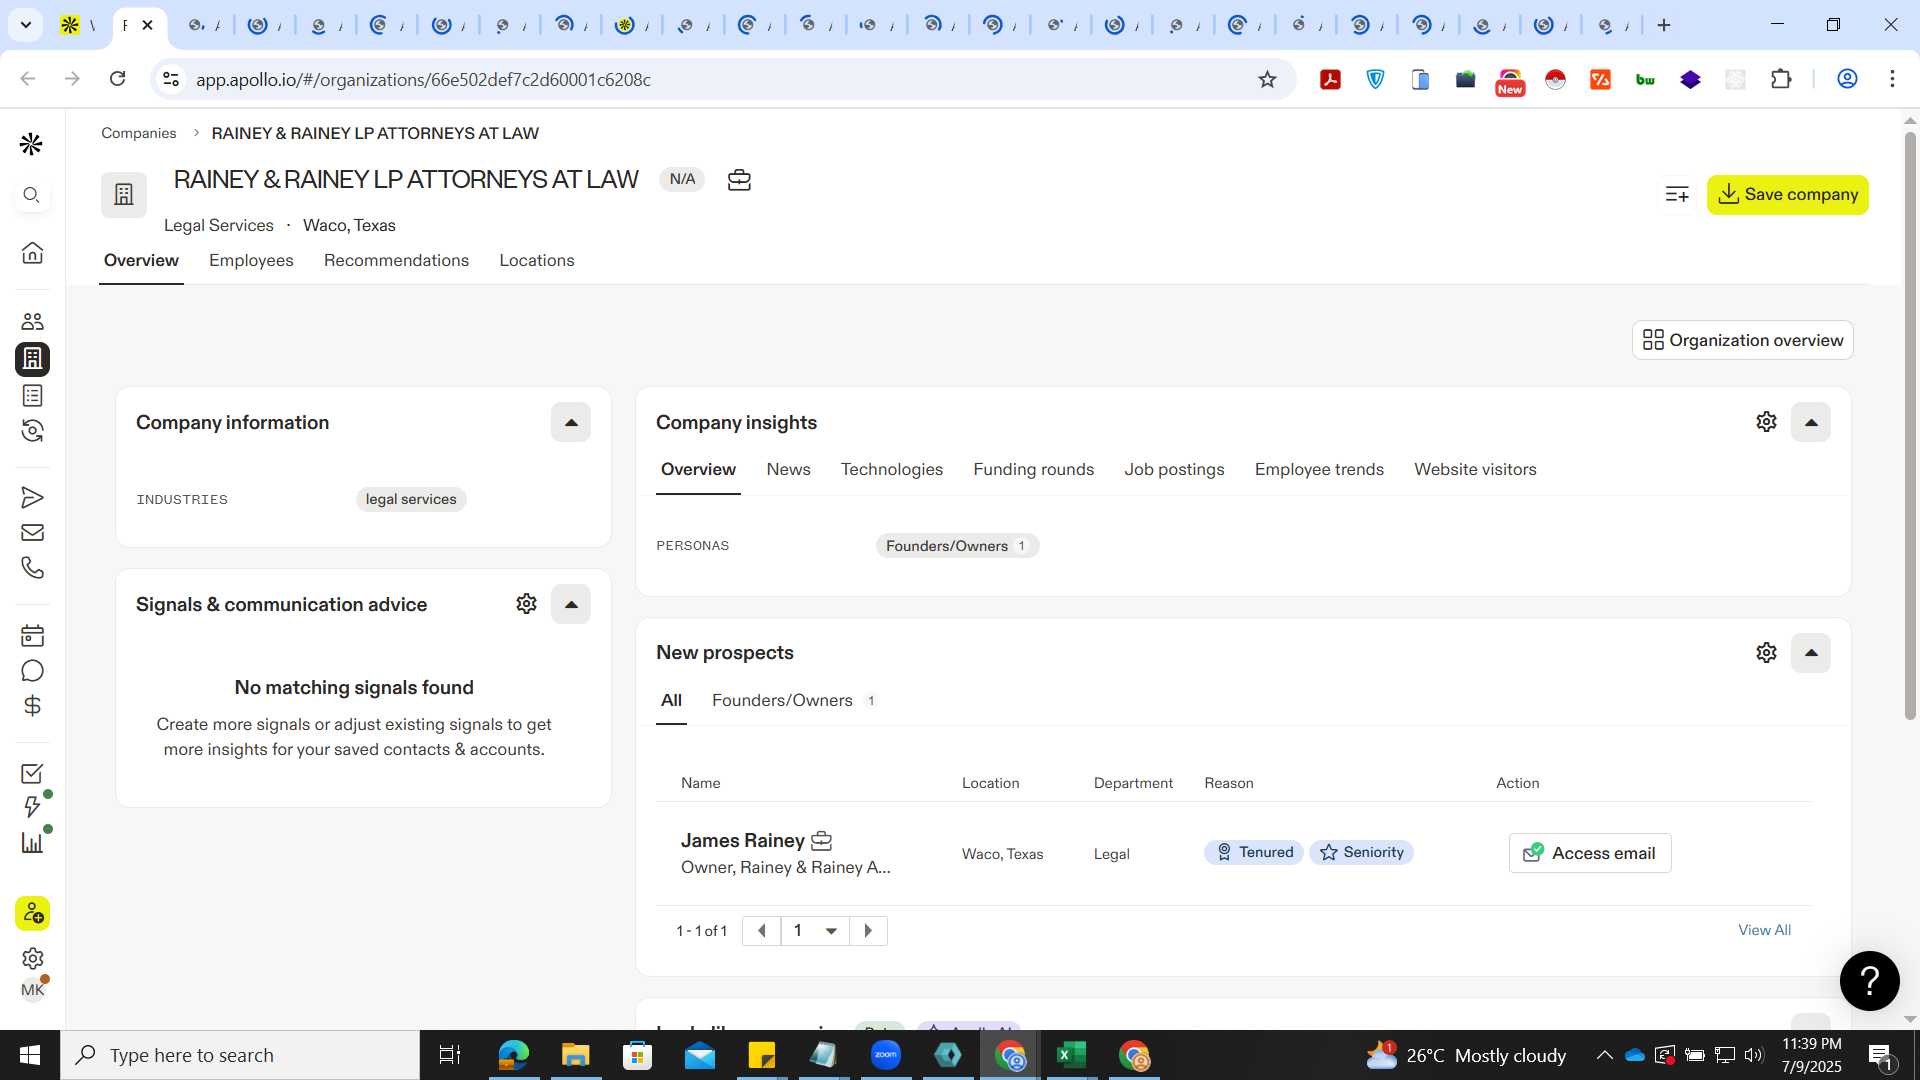Open the News insights tab

[788, 469]
